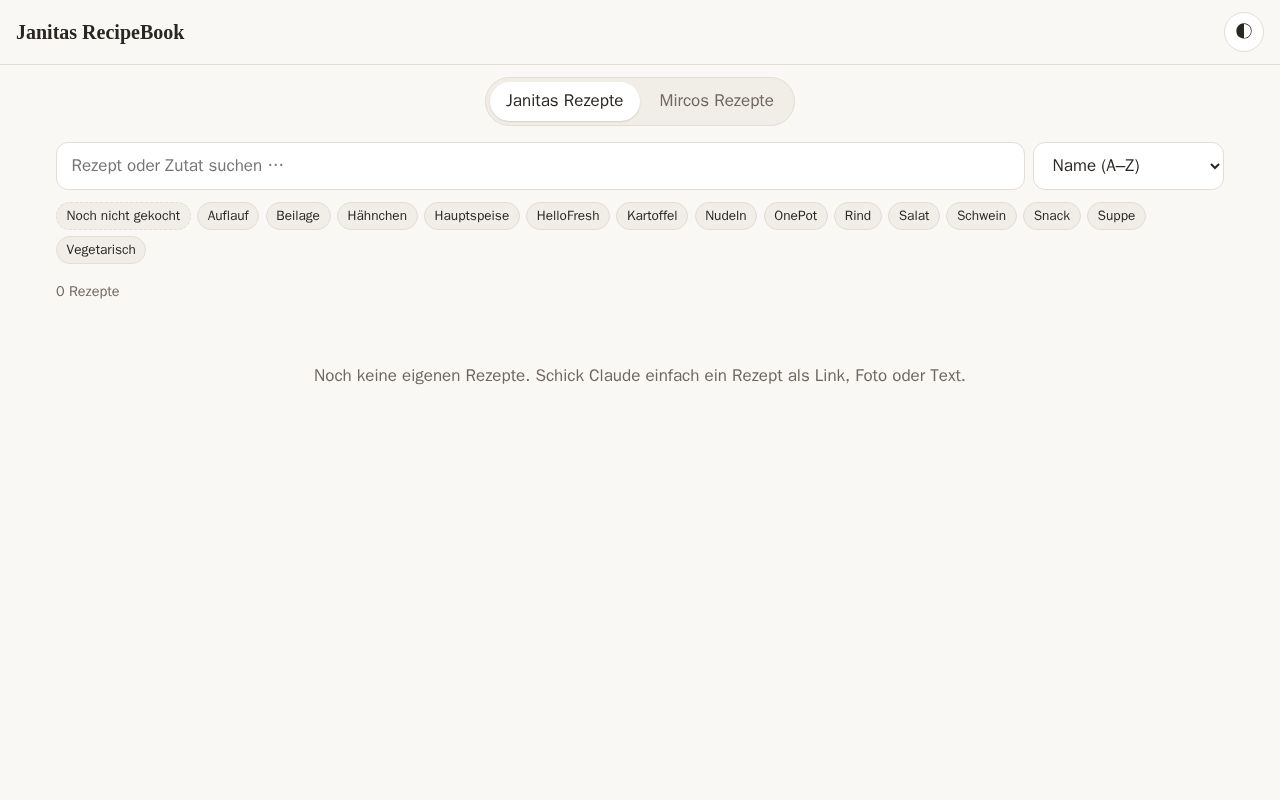Switch to Mircos Rezepte tab
The height and width of the screenshot is (800, 1280).
click(716, 101)
